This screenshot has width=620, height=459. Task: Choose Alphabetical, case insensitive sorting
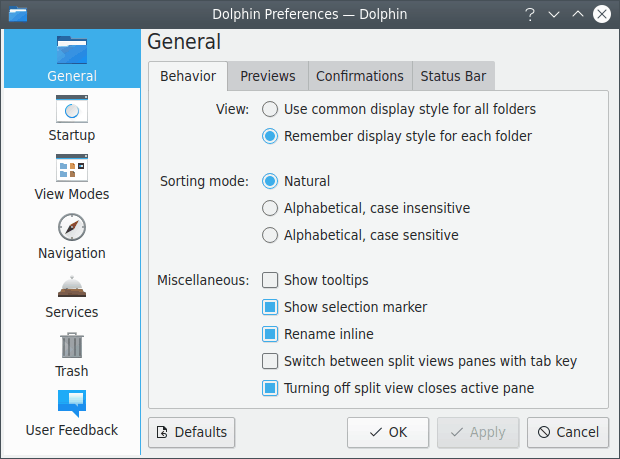click(270, 208)
